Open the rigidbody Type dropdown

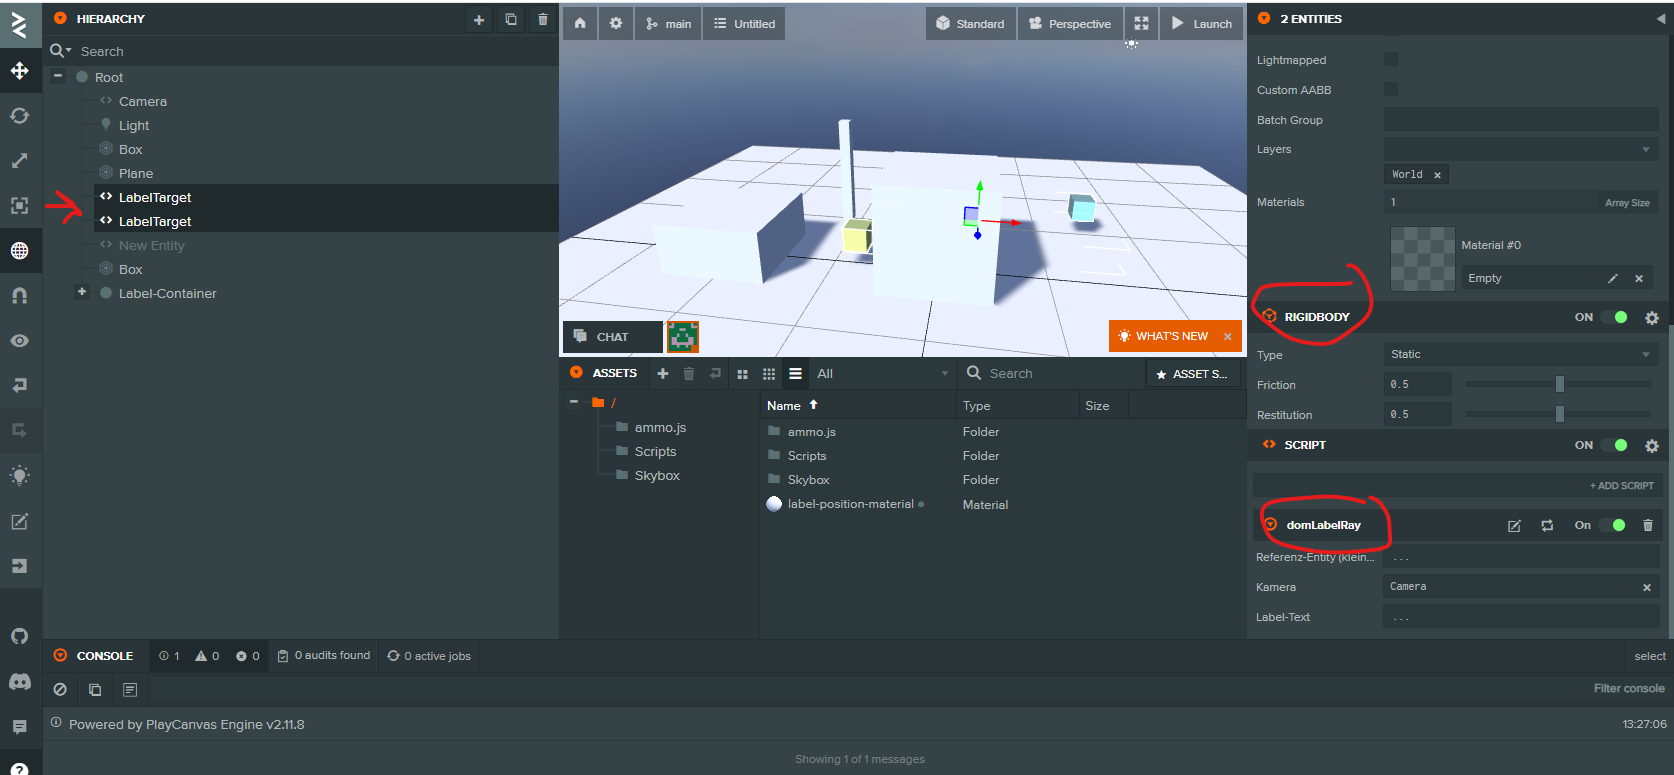pyautogui.click(x=1520, y=354)
